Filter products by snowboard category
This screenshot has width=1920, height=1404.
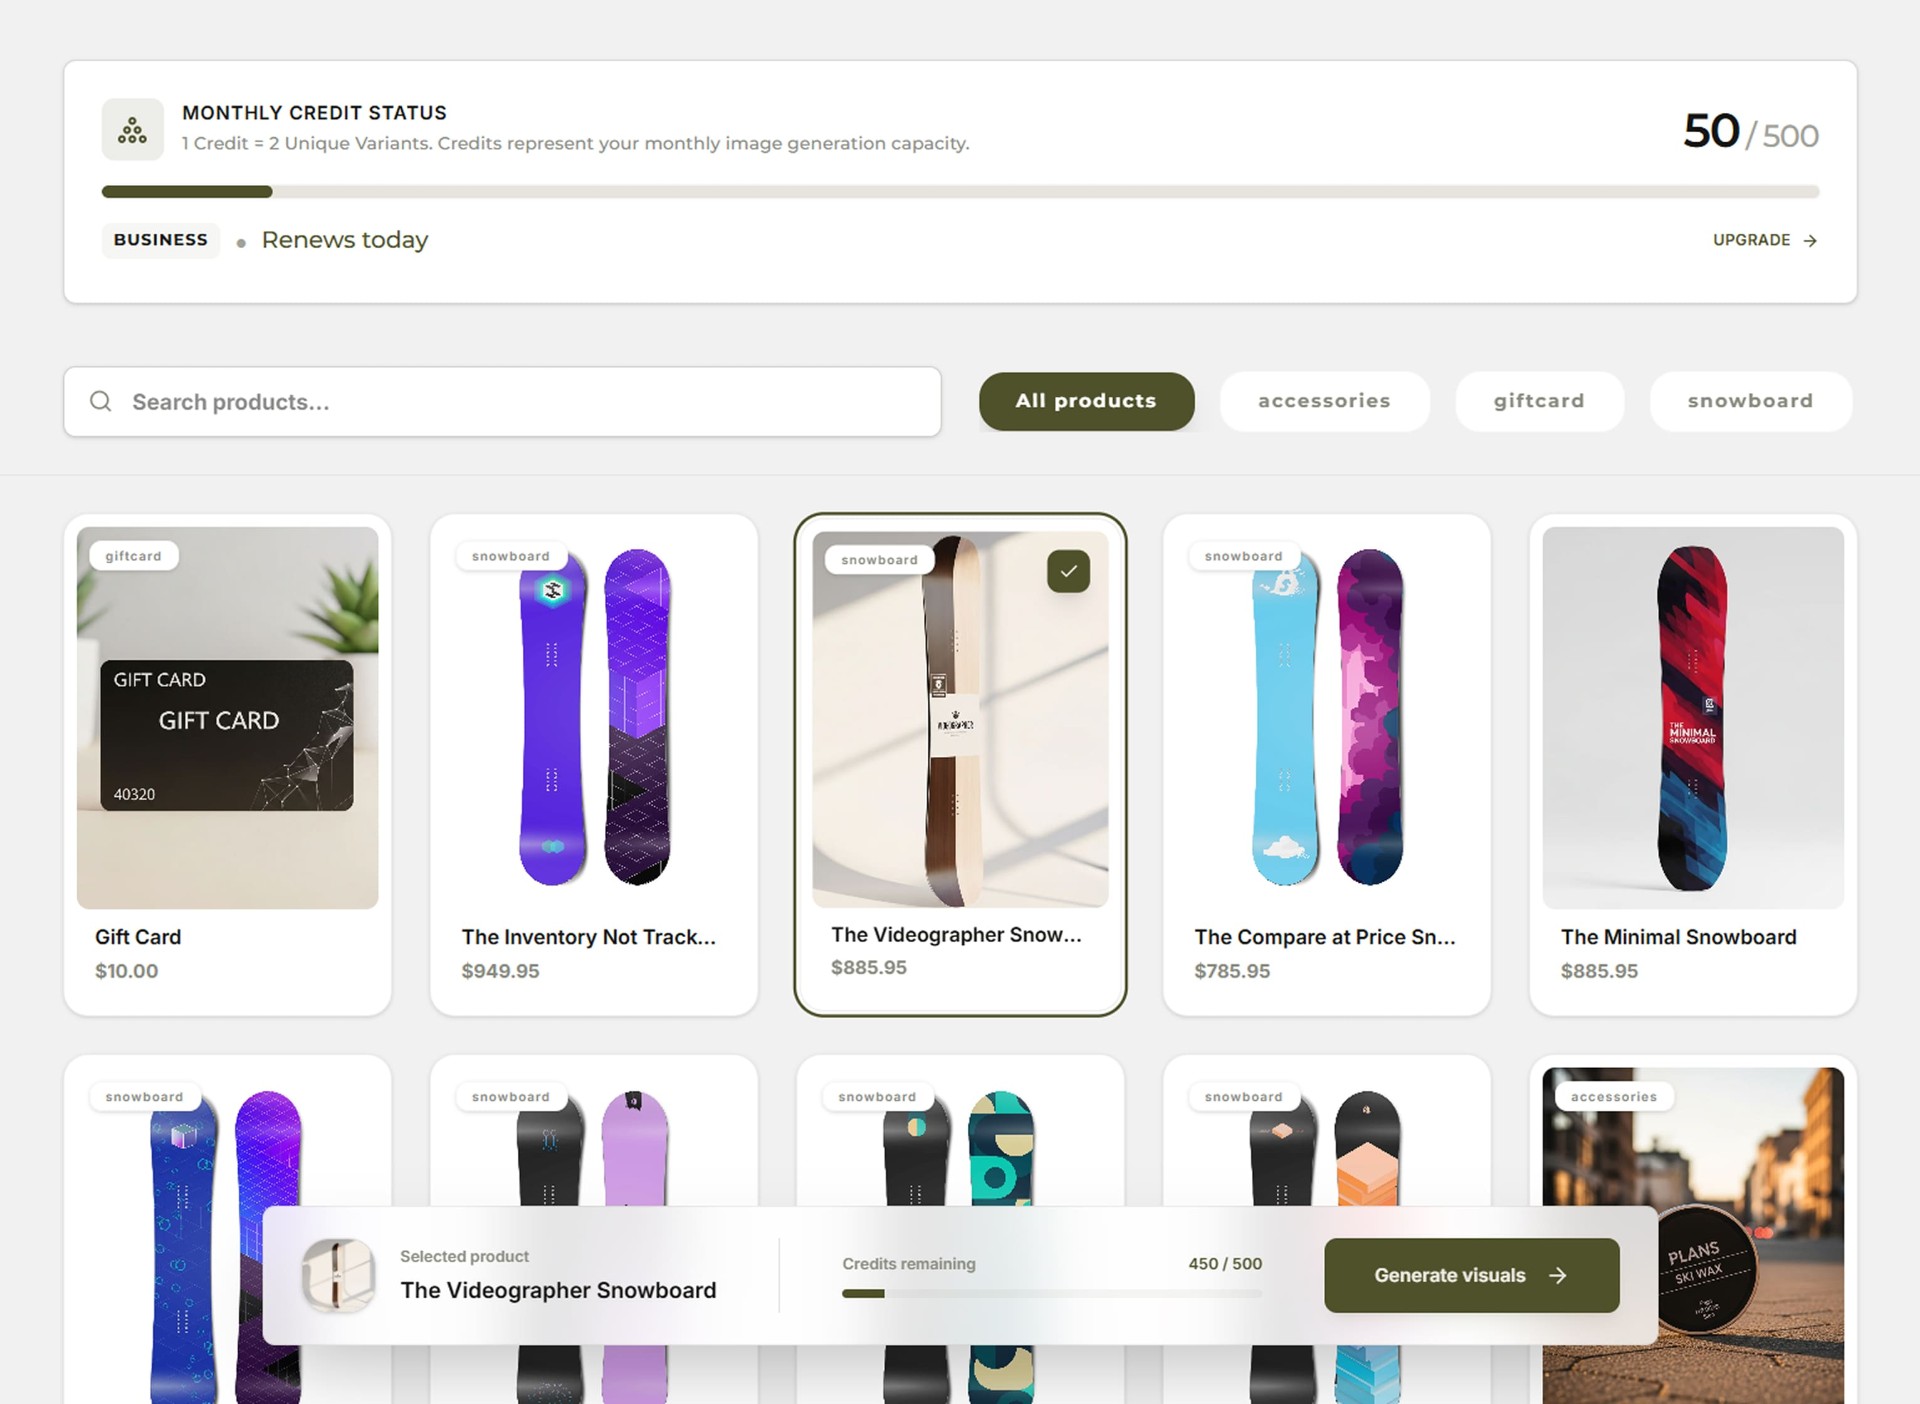1750,401
